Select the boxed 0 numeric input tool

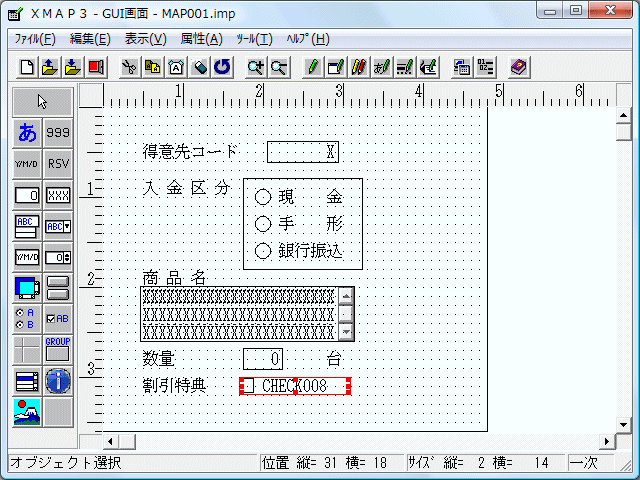(x=27, y=195)
